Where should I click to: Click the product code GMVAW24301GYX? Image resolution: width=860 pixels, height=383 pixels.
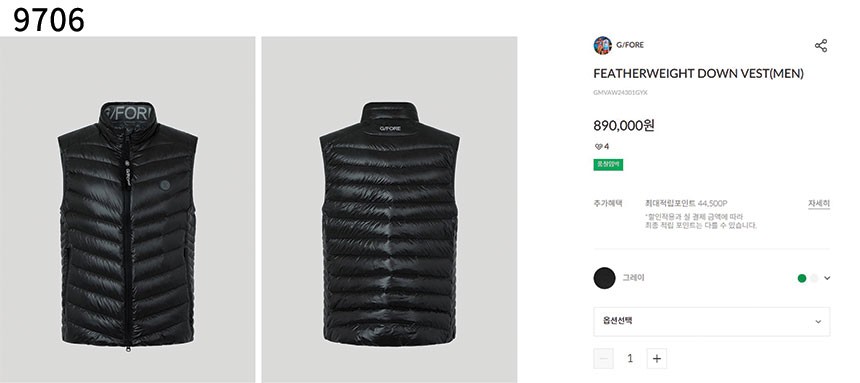(620, 93)
